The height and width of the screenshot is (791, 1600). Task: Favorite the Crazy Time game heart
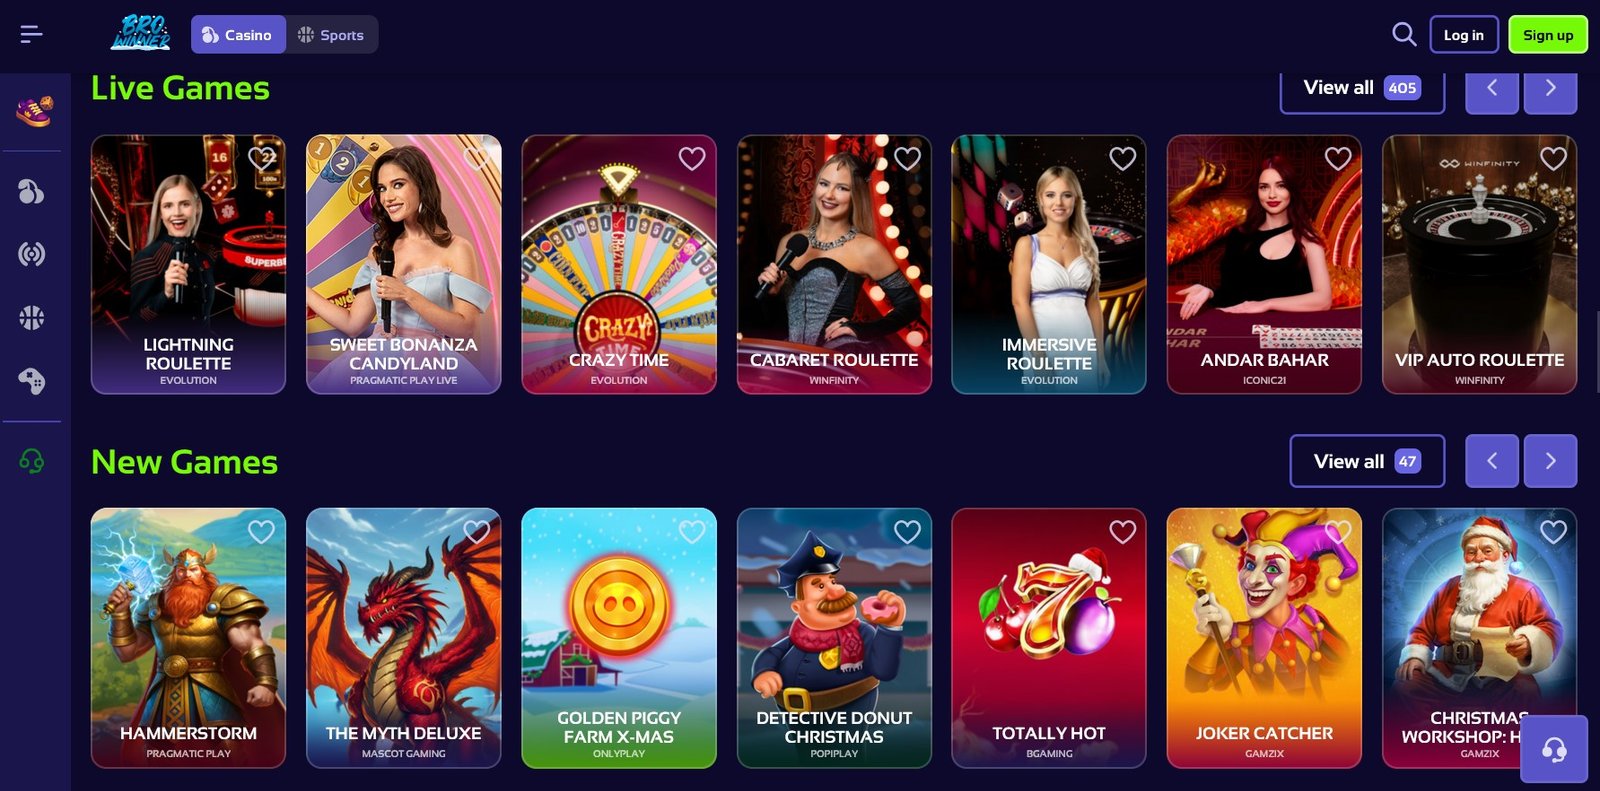tap(692, 158)
